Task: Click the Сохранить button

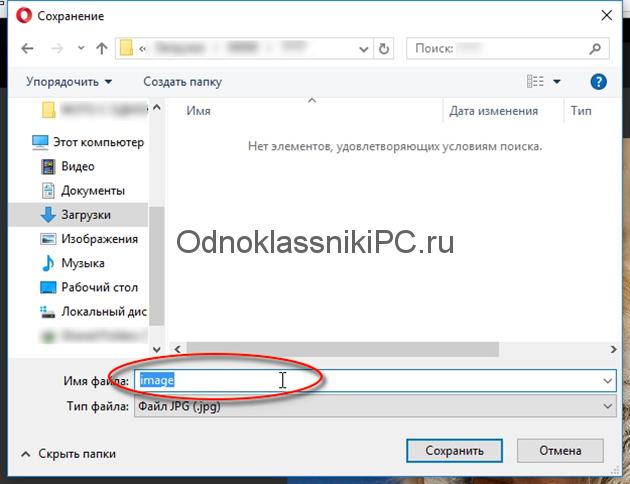Action: point(454,451)
